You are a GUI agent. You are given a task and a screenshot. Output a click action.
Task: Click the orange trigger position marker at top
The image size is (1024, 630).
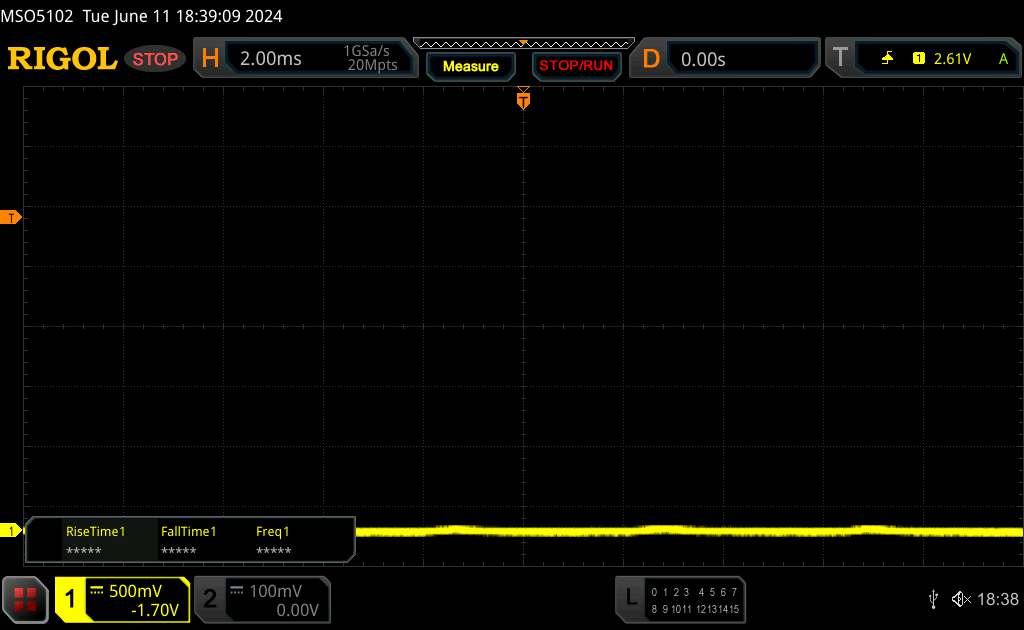point(523,99)
